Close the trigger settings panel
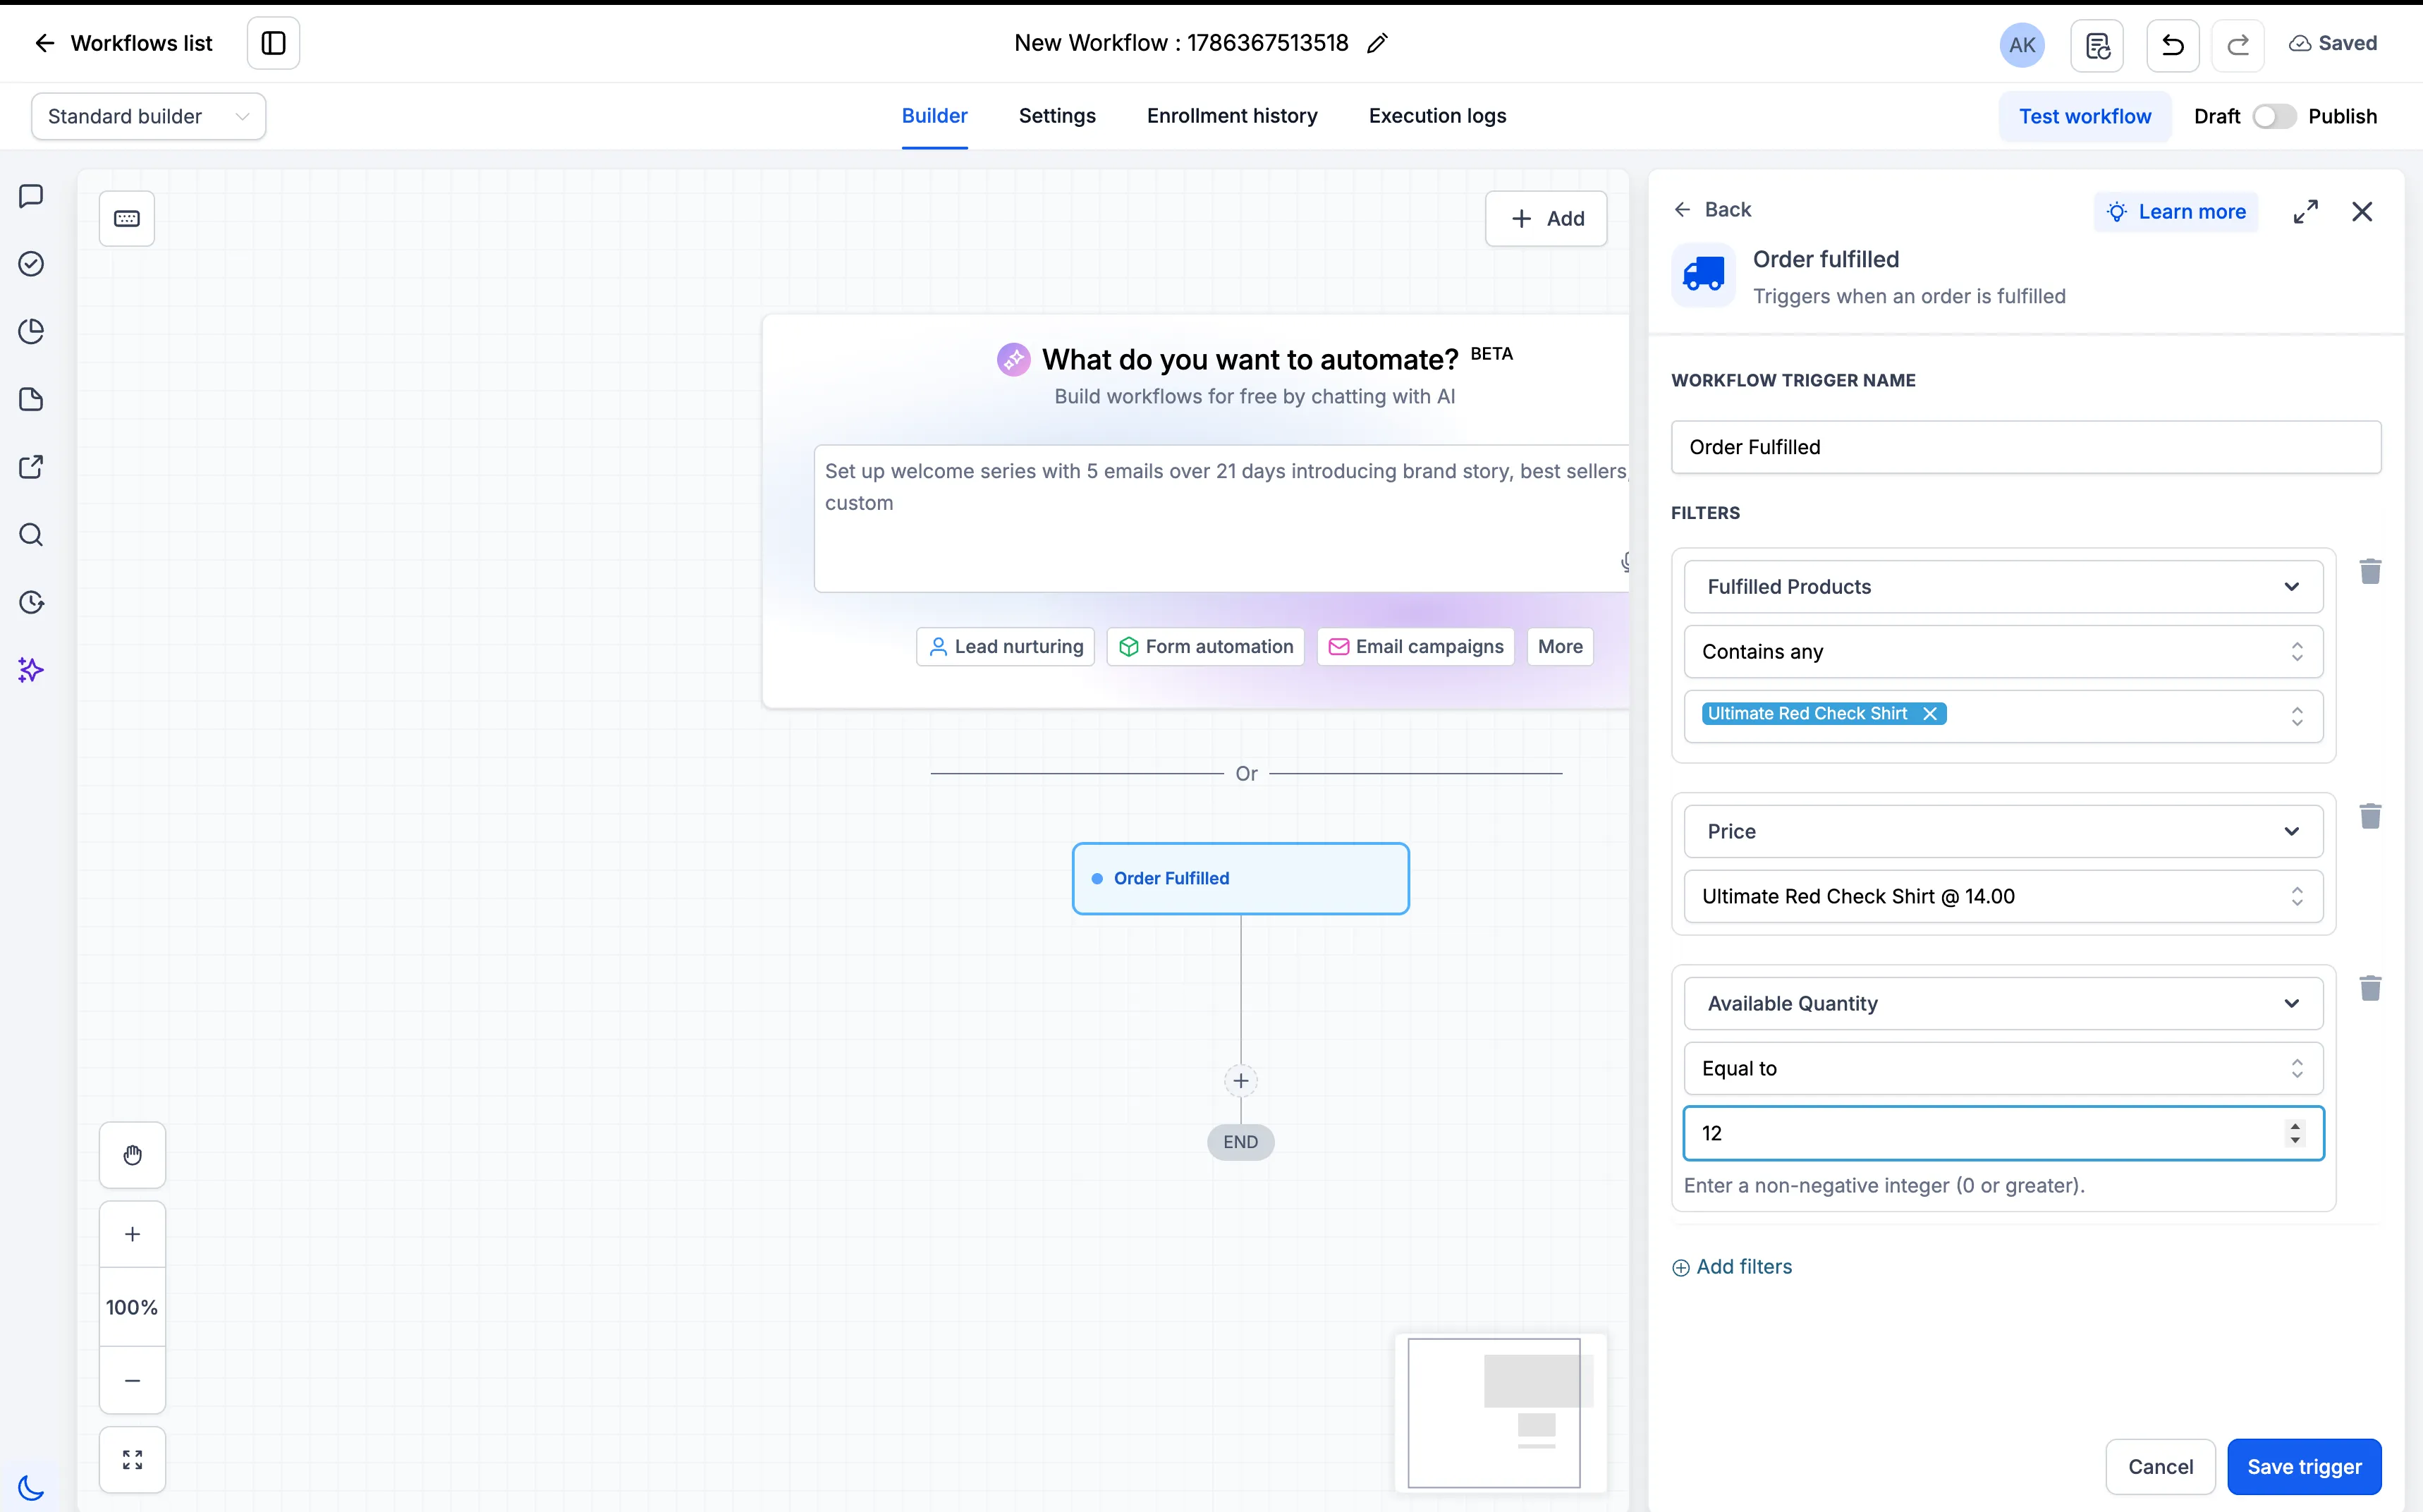2423x1512 pixels. (2362, 212)
